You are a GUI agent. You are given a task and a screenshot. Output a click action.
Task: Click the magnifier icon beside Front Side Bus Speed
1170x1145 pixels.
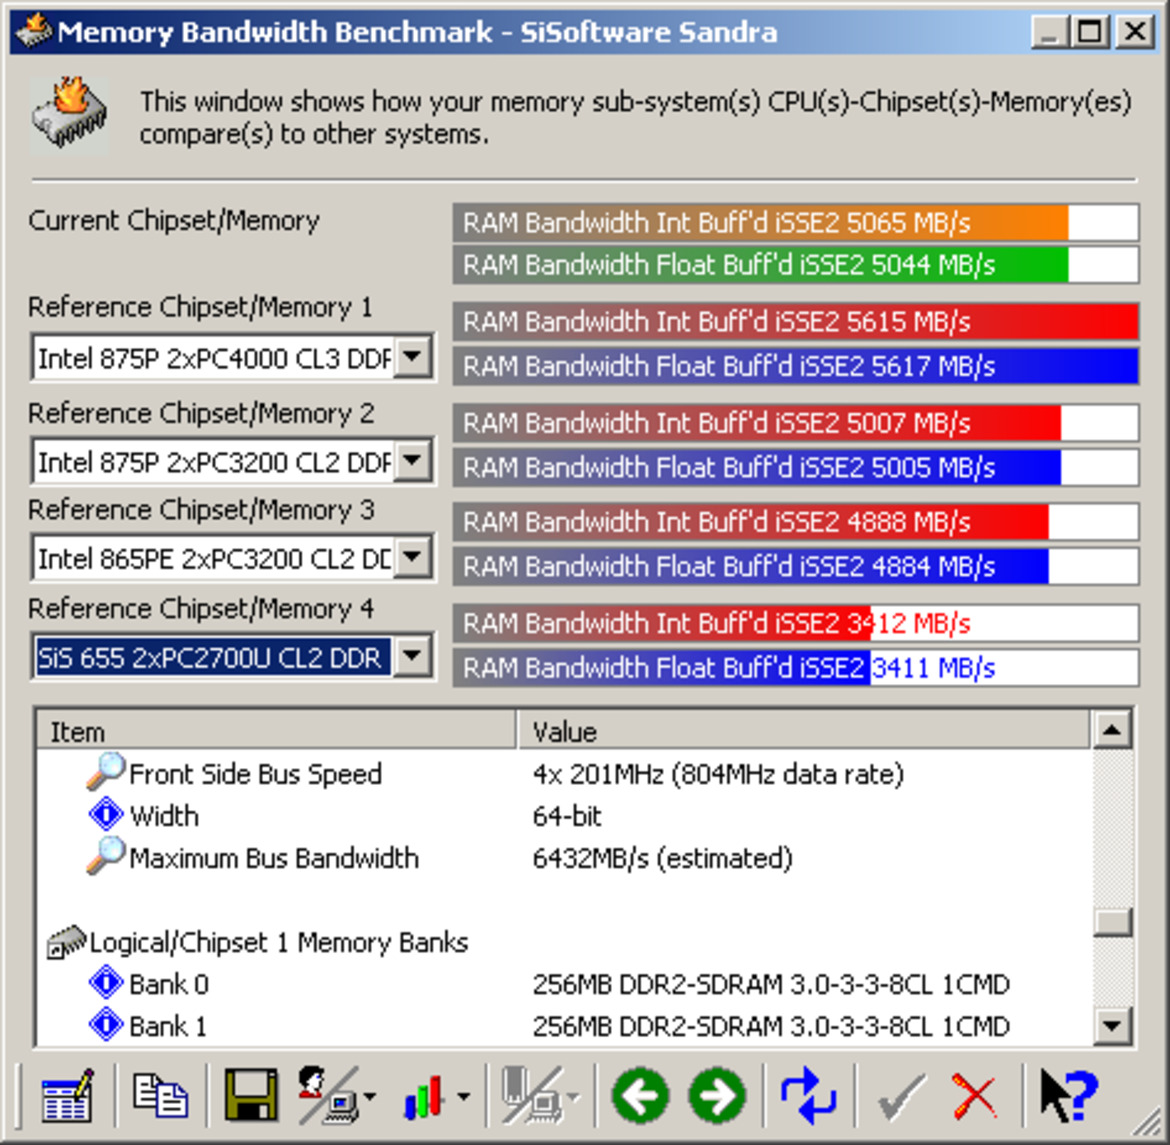(105, 772)
